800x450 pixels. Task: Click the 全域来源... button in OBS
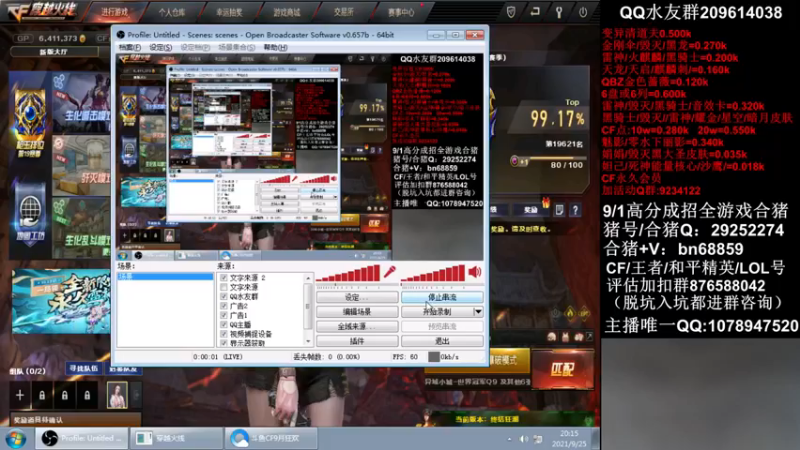357,326
